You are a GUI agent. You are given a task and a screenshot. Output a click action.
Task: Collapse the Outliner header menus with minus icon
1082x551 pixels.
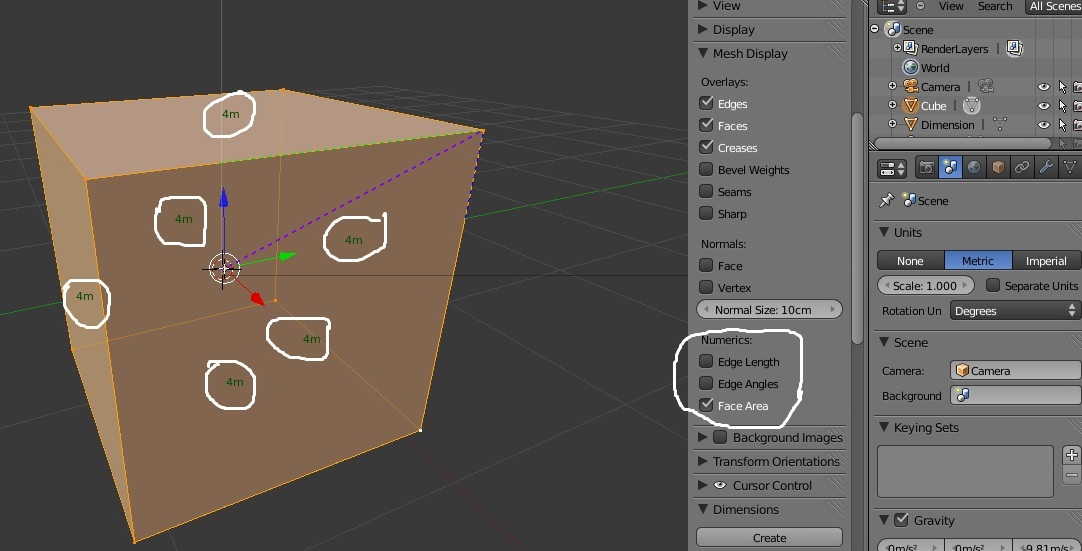tap(921, 6)
